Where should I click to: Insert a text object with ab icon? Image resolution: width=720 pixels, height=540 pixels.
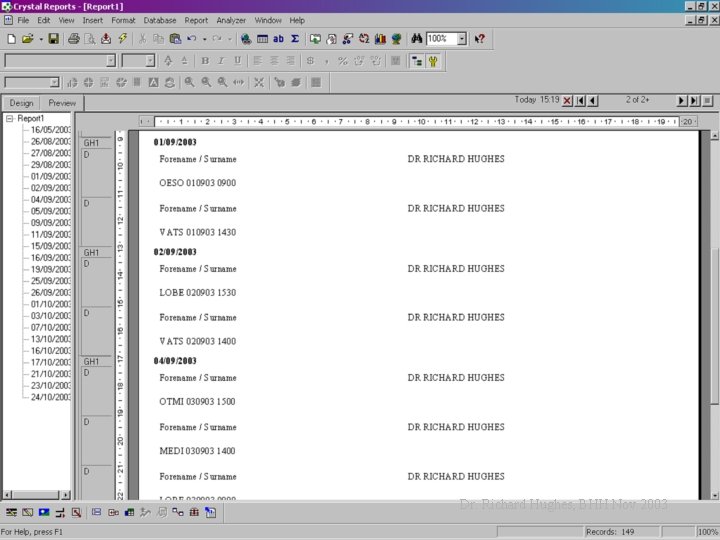[x=278, y=39]
